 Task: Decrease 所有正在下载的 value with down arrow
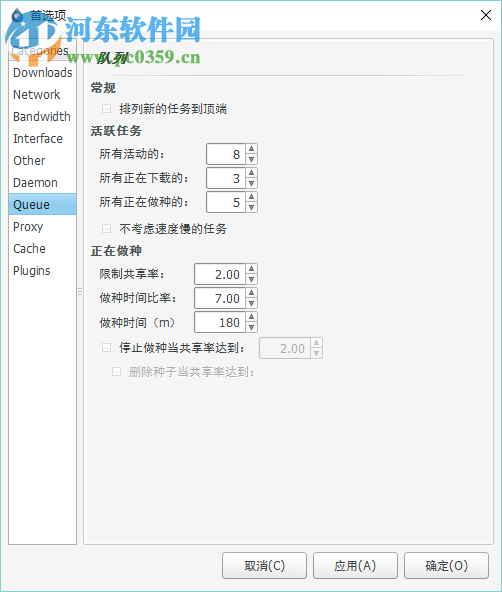click(x=251, y=183)
